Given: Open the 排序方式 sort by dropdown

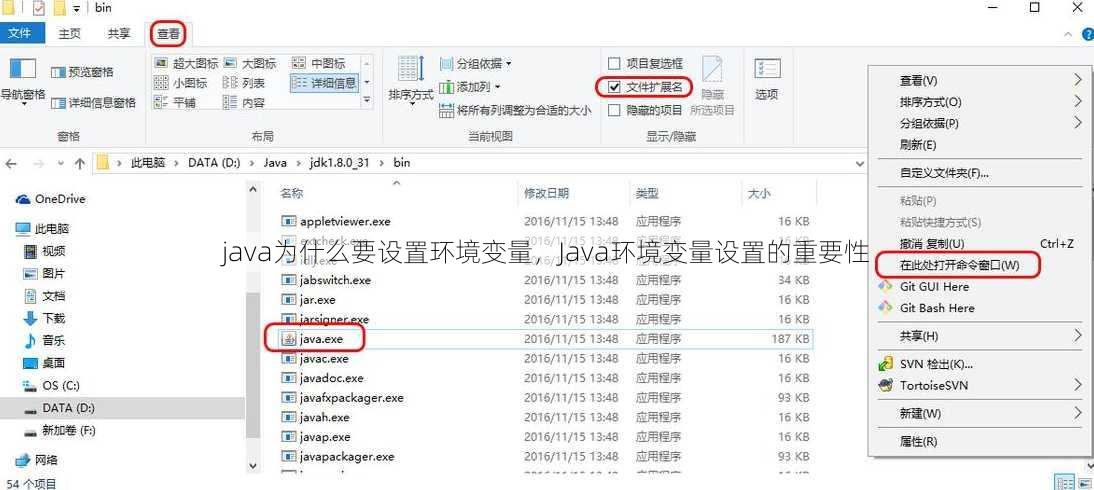Looking at the screenshot, I should [x=411, y=81].
